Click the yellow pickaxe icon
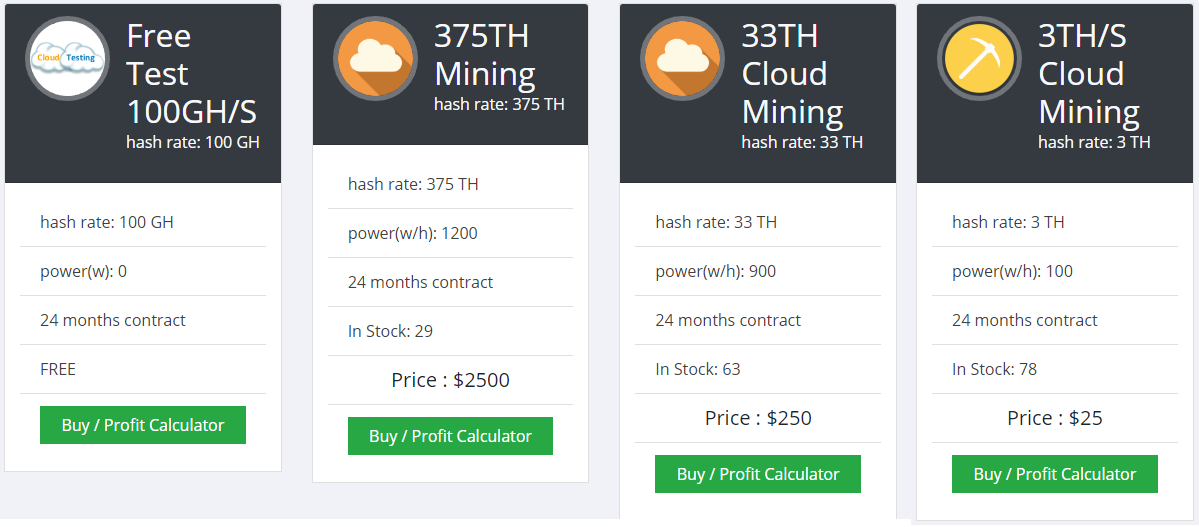The image size is (1199, 527). (x=980, y=58)
